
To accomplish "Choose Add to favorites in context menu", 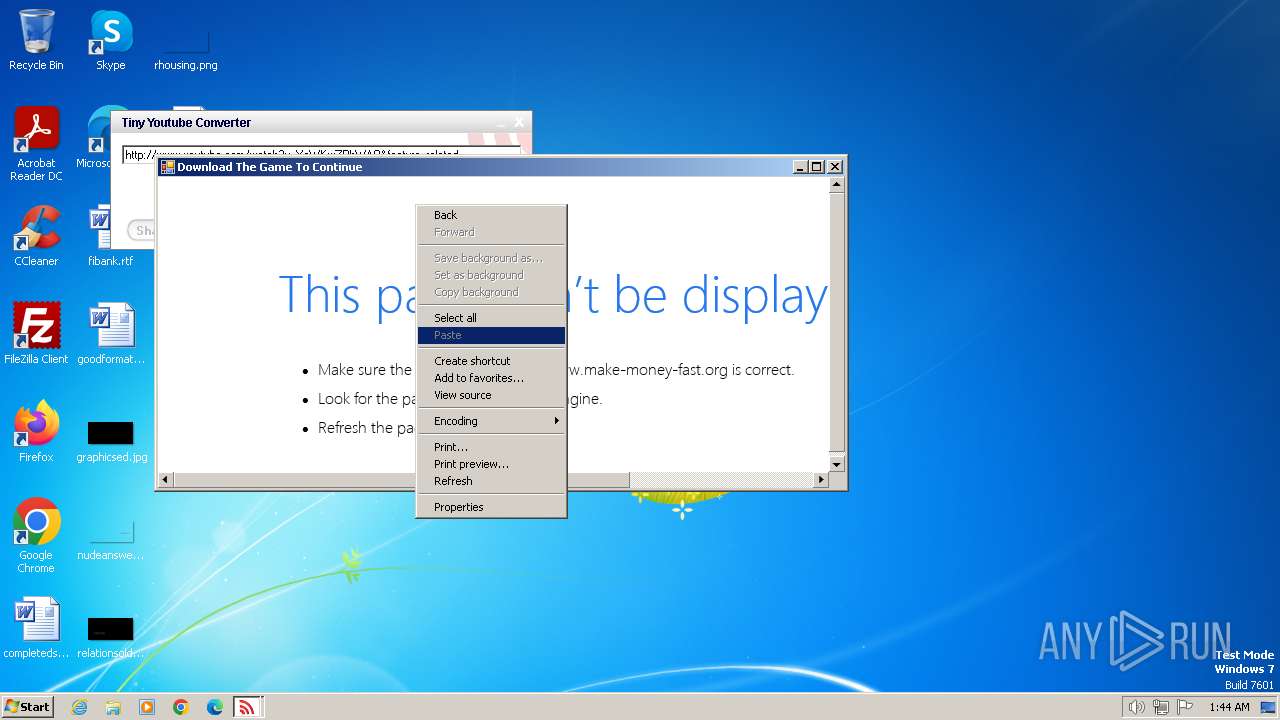I will click(491, 378).
